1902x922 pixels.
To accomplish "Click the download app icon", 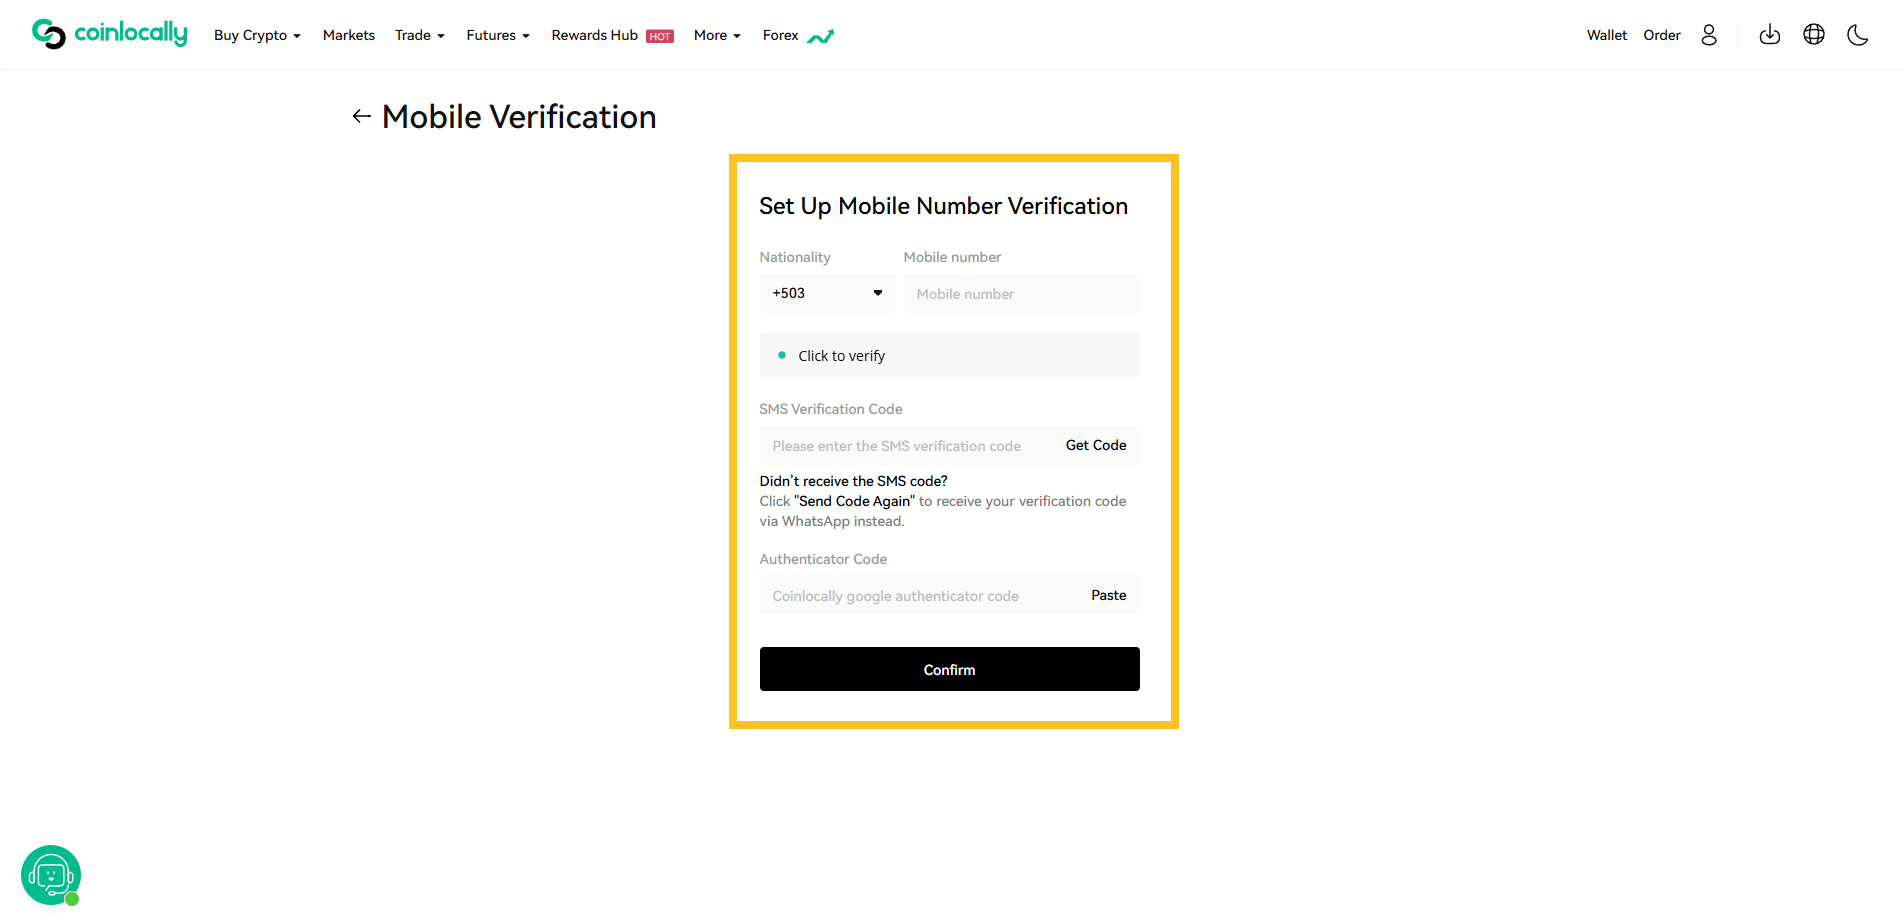I will click(1770, 35).
